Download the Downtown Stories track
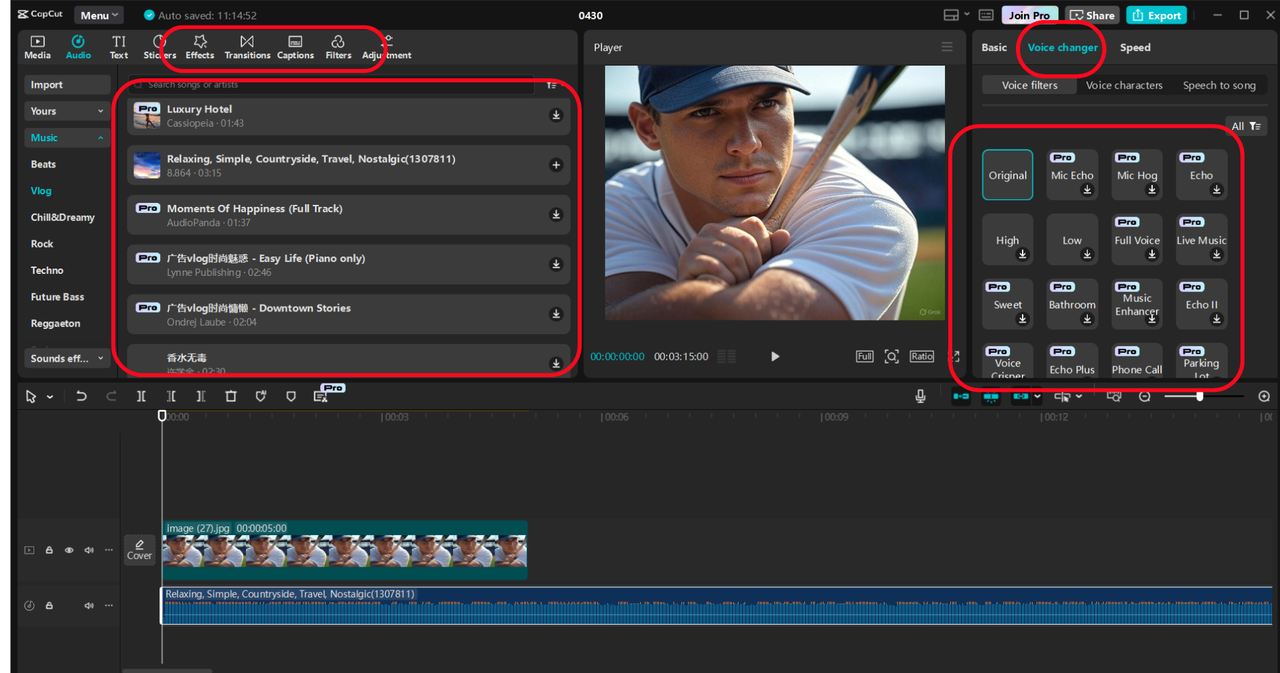Screen dimensions: 1280x673 [x=556, y=314]
